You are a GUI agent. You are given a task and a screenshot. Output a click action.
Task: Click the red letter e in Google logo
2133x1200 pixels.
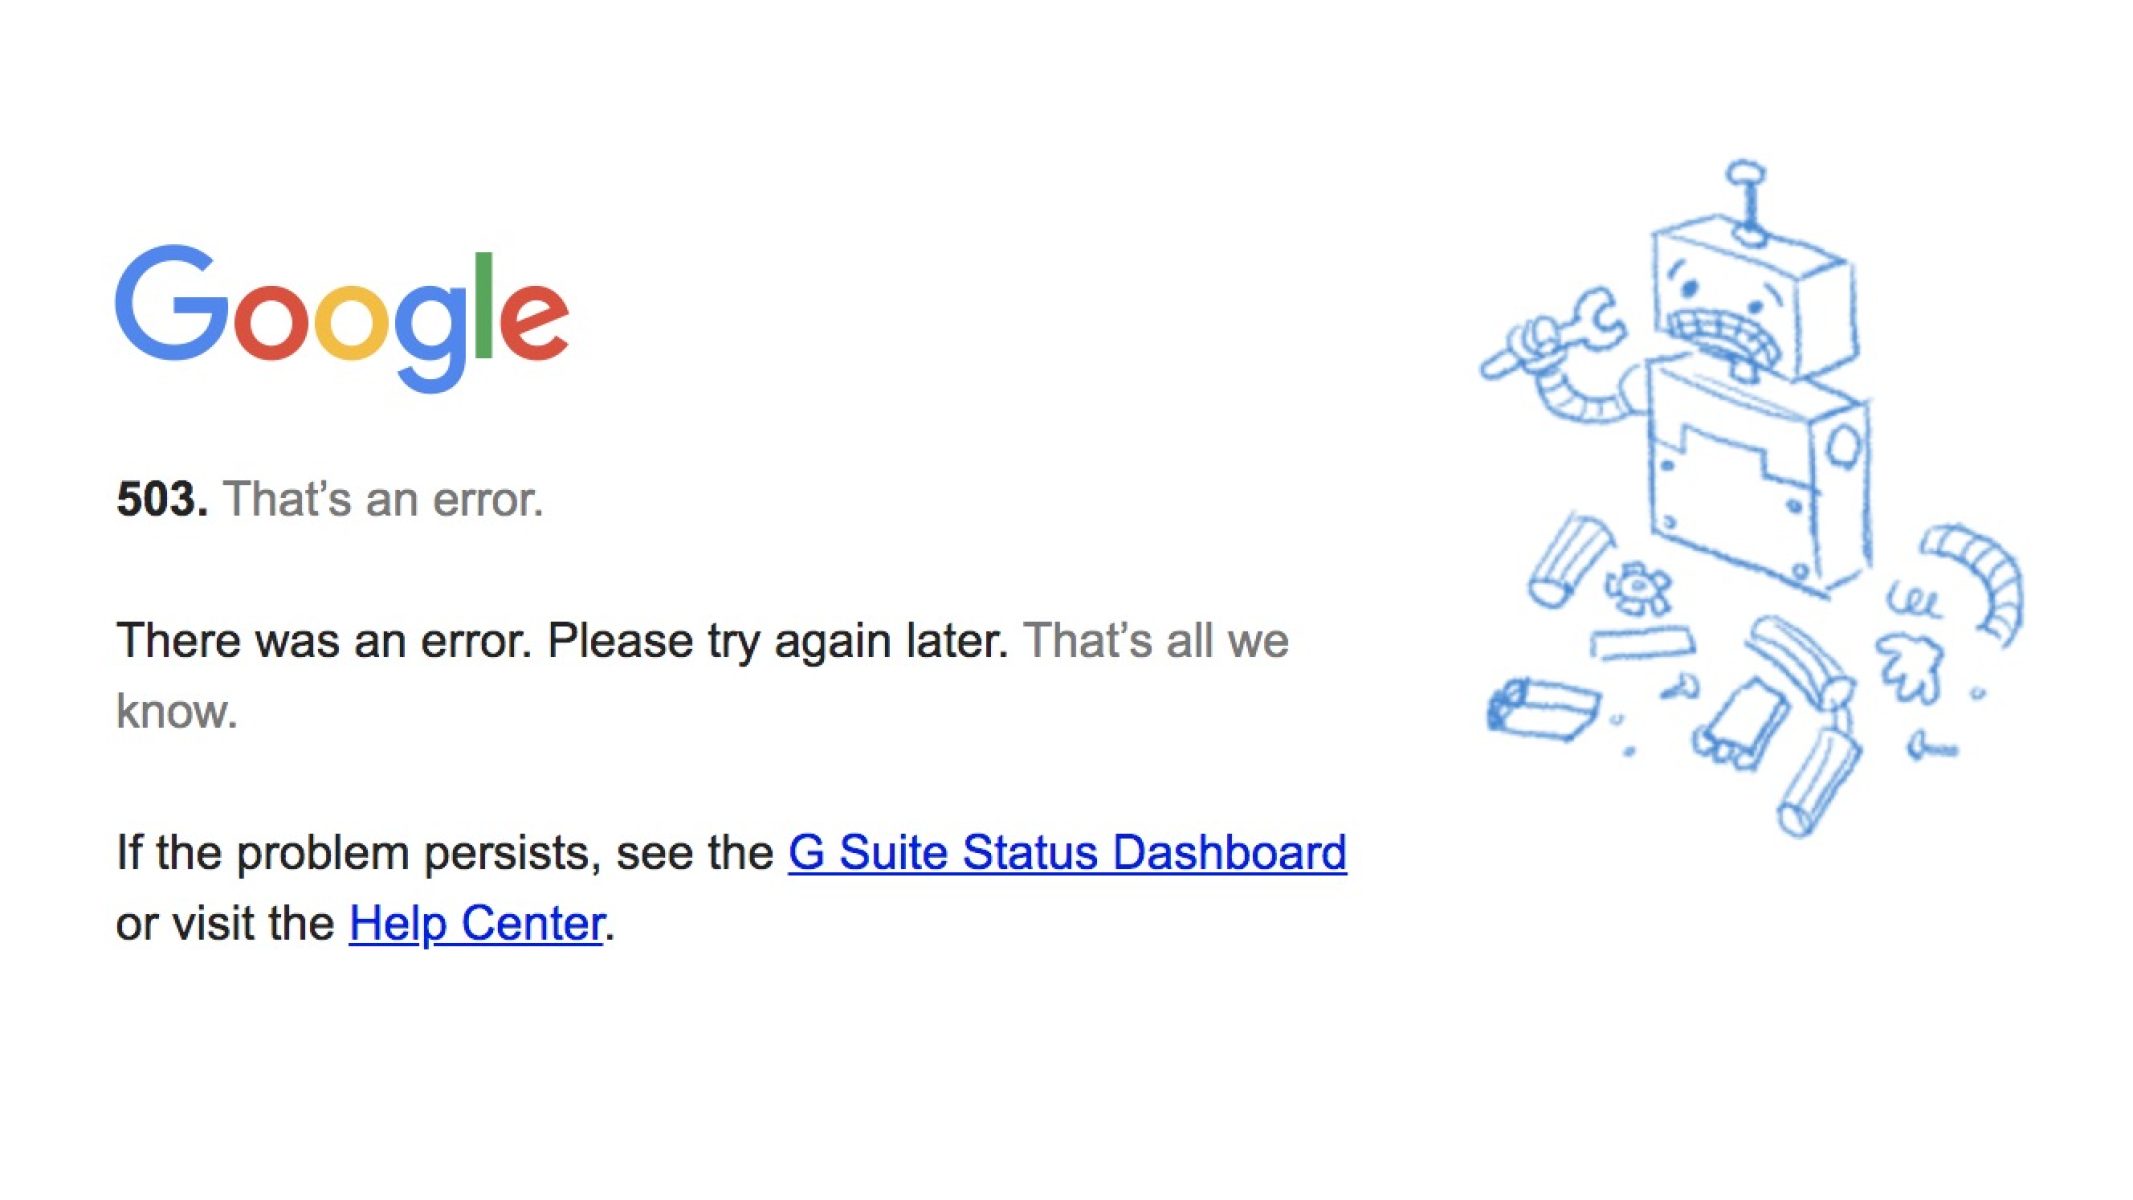pyautogui.click(x=534, y=321)
